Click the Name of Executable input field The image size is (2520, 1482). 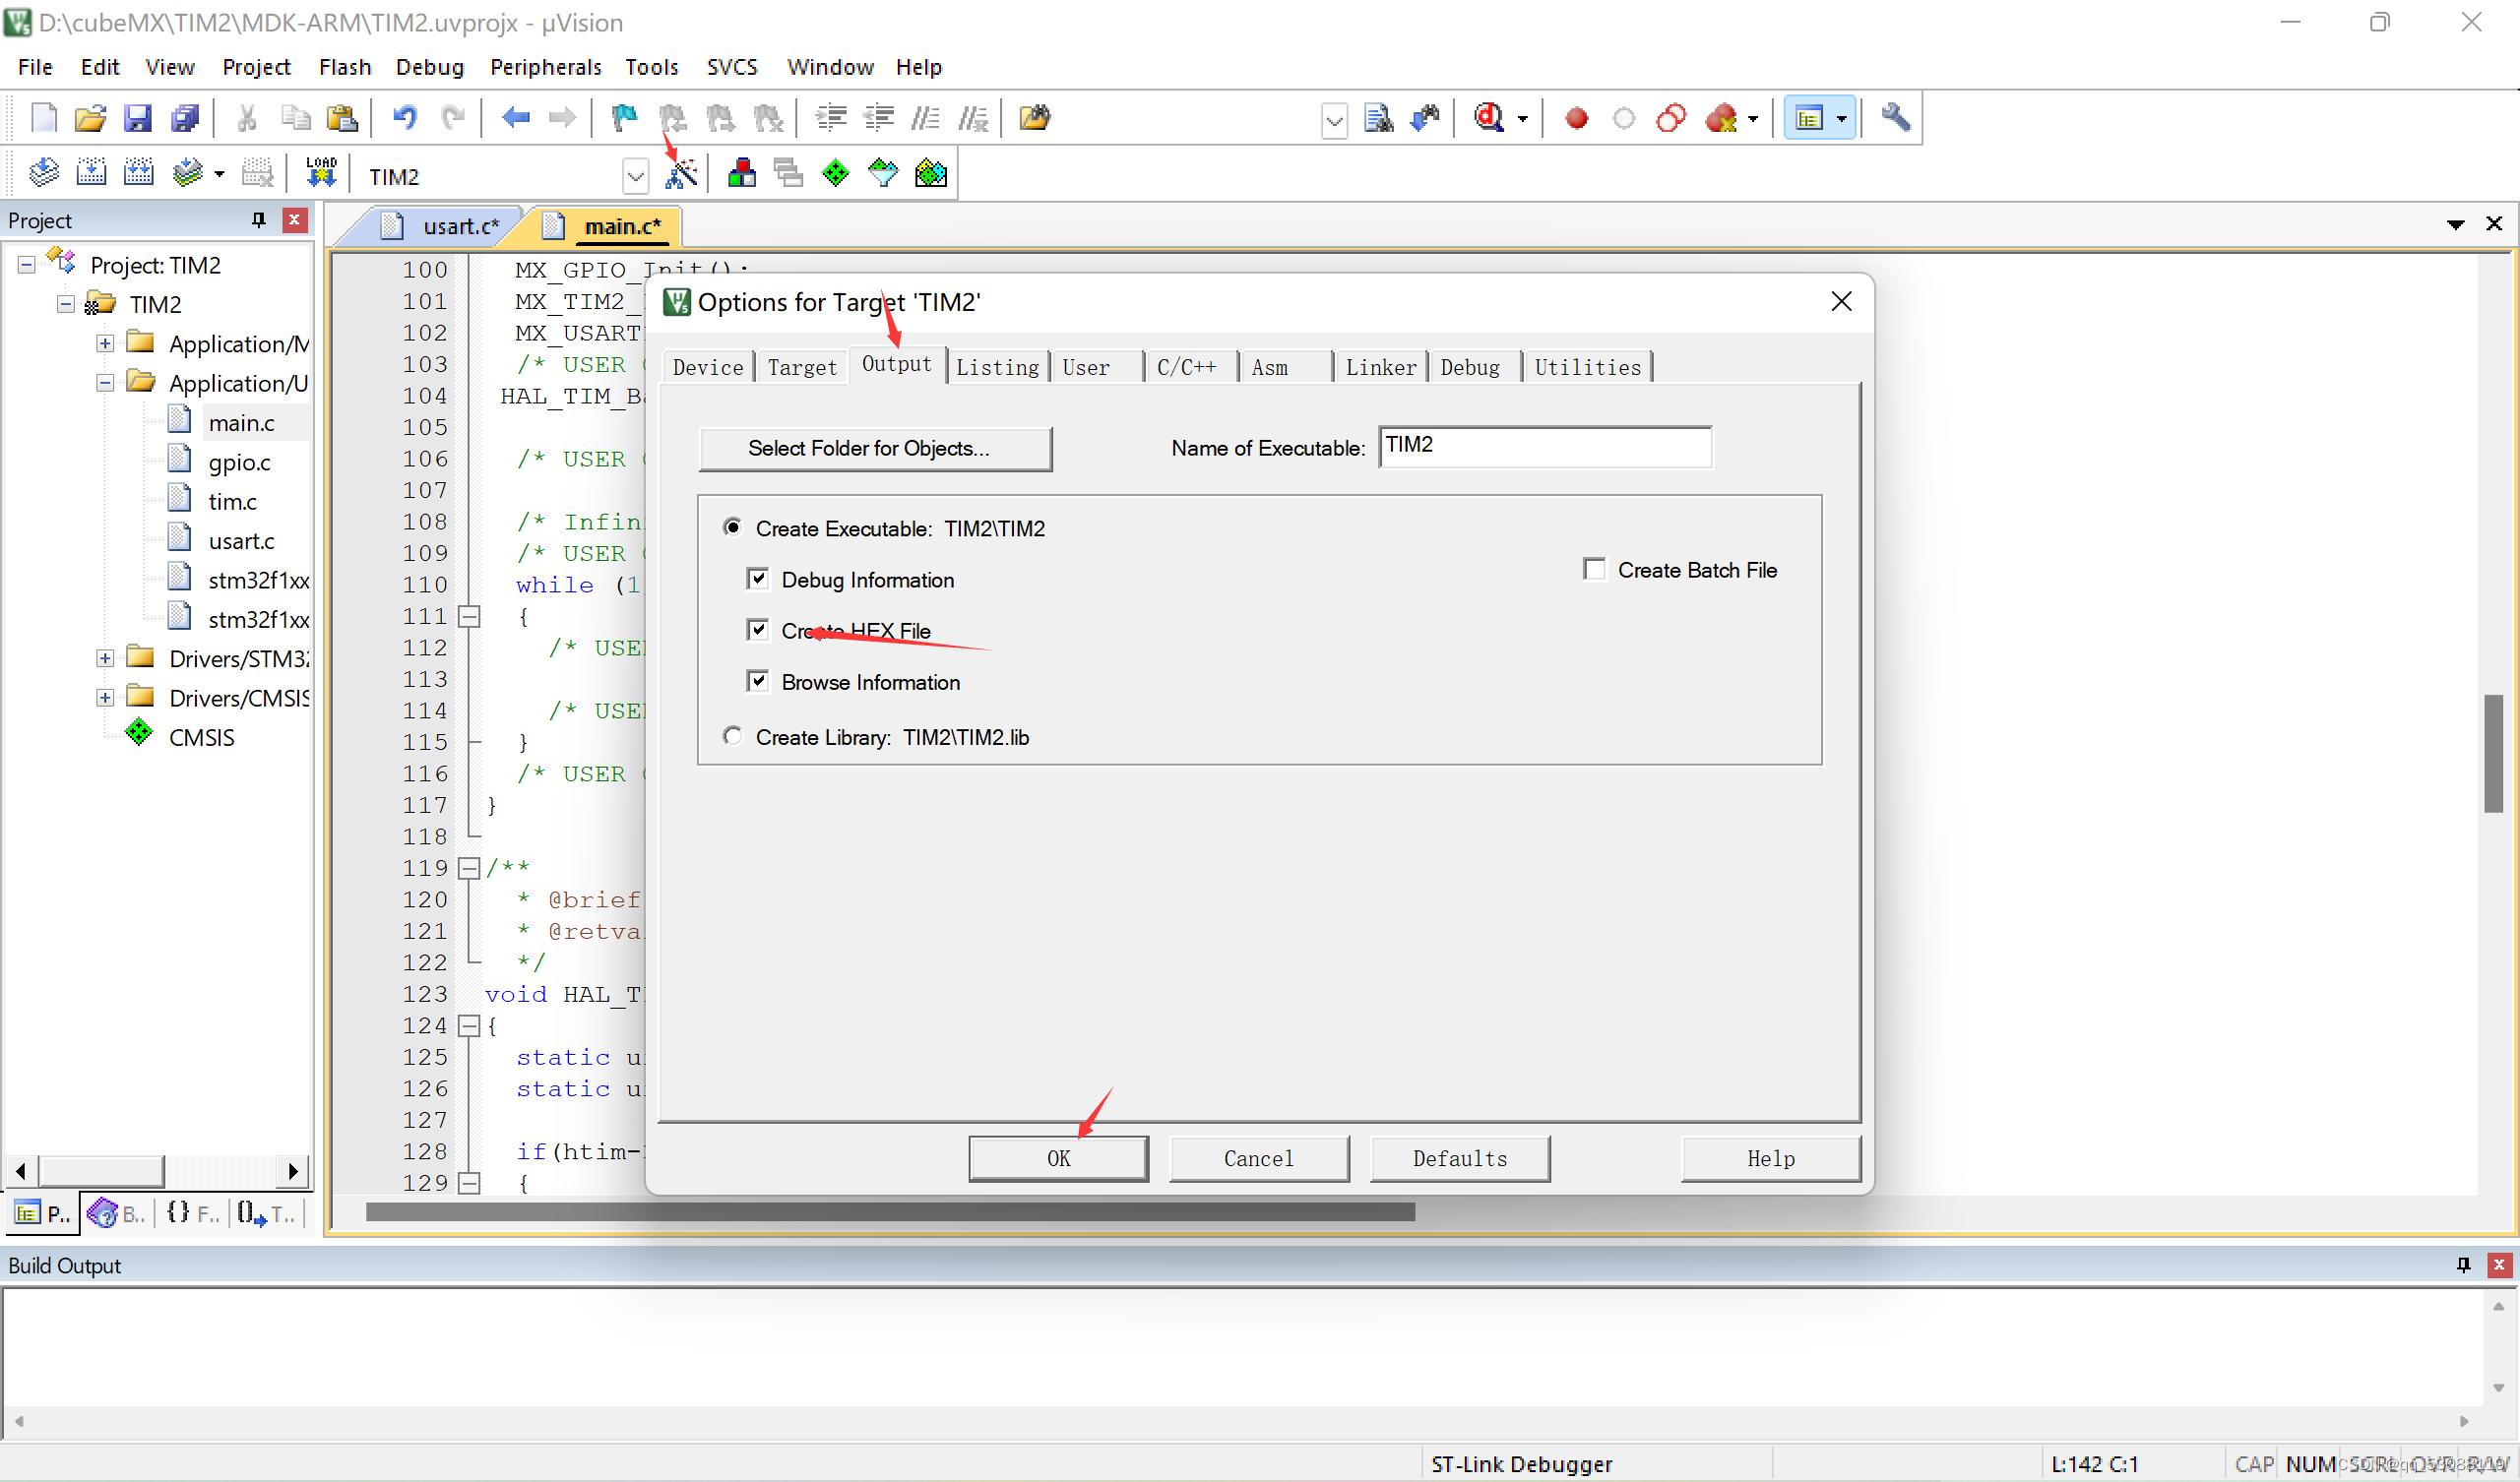[x=1544, y=446]
